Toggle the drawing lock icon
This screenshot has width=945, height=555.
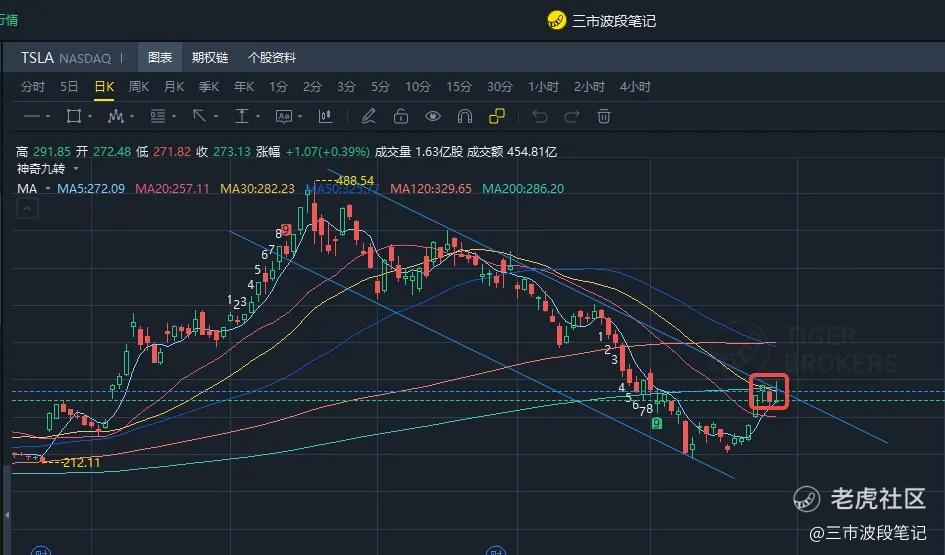pyautogui.click(x=401, y=116)
